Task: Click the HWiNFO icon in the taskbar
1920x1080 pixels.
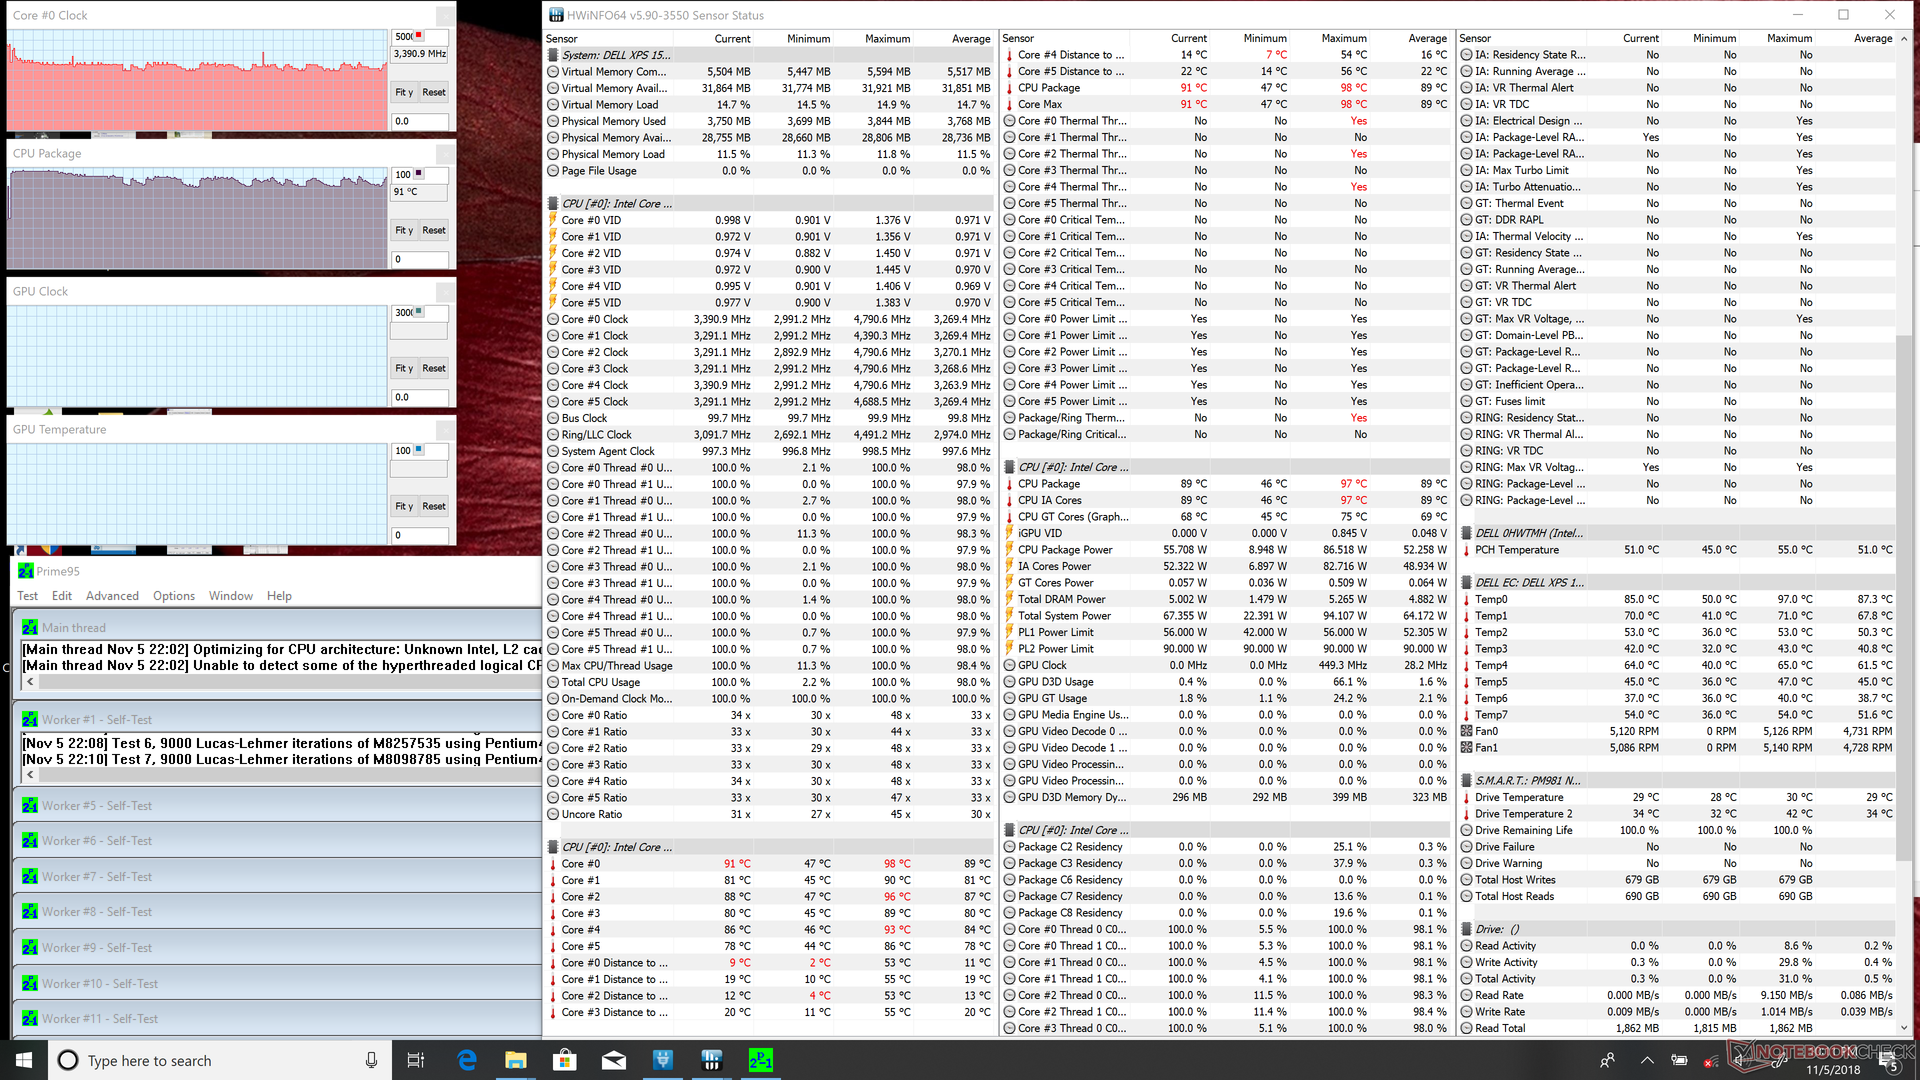Action: 711,1060
